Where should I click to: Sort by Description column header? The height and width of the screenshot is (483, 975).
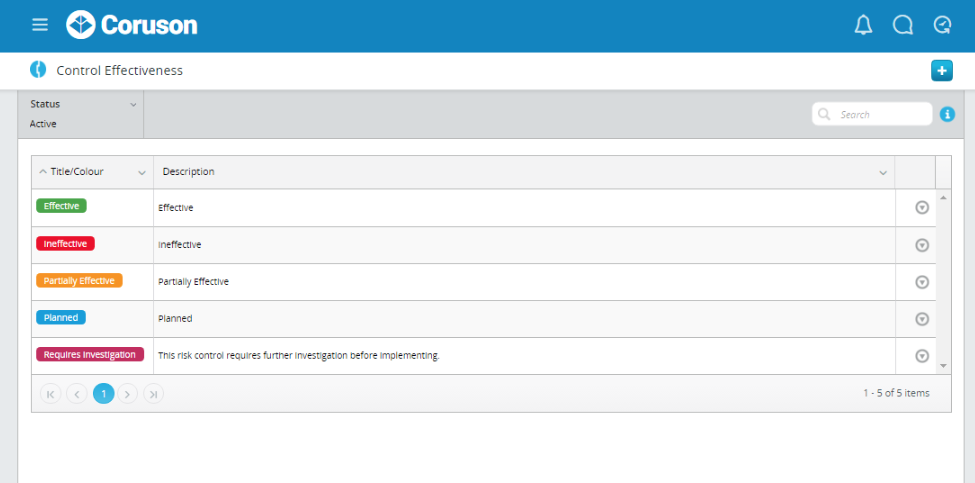pos(188,172)
